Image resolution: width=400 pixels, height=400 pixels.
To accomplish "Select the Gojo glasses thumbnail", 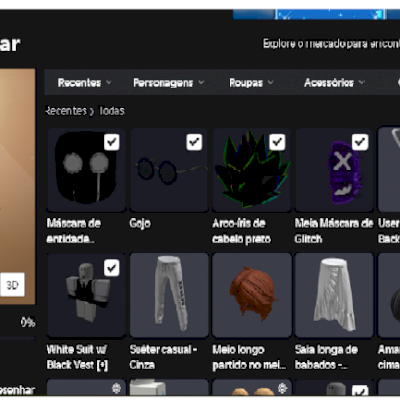I will [x=169, y=170].
